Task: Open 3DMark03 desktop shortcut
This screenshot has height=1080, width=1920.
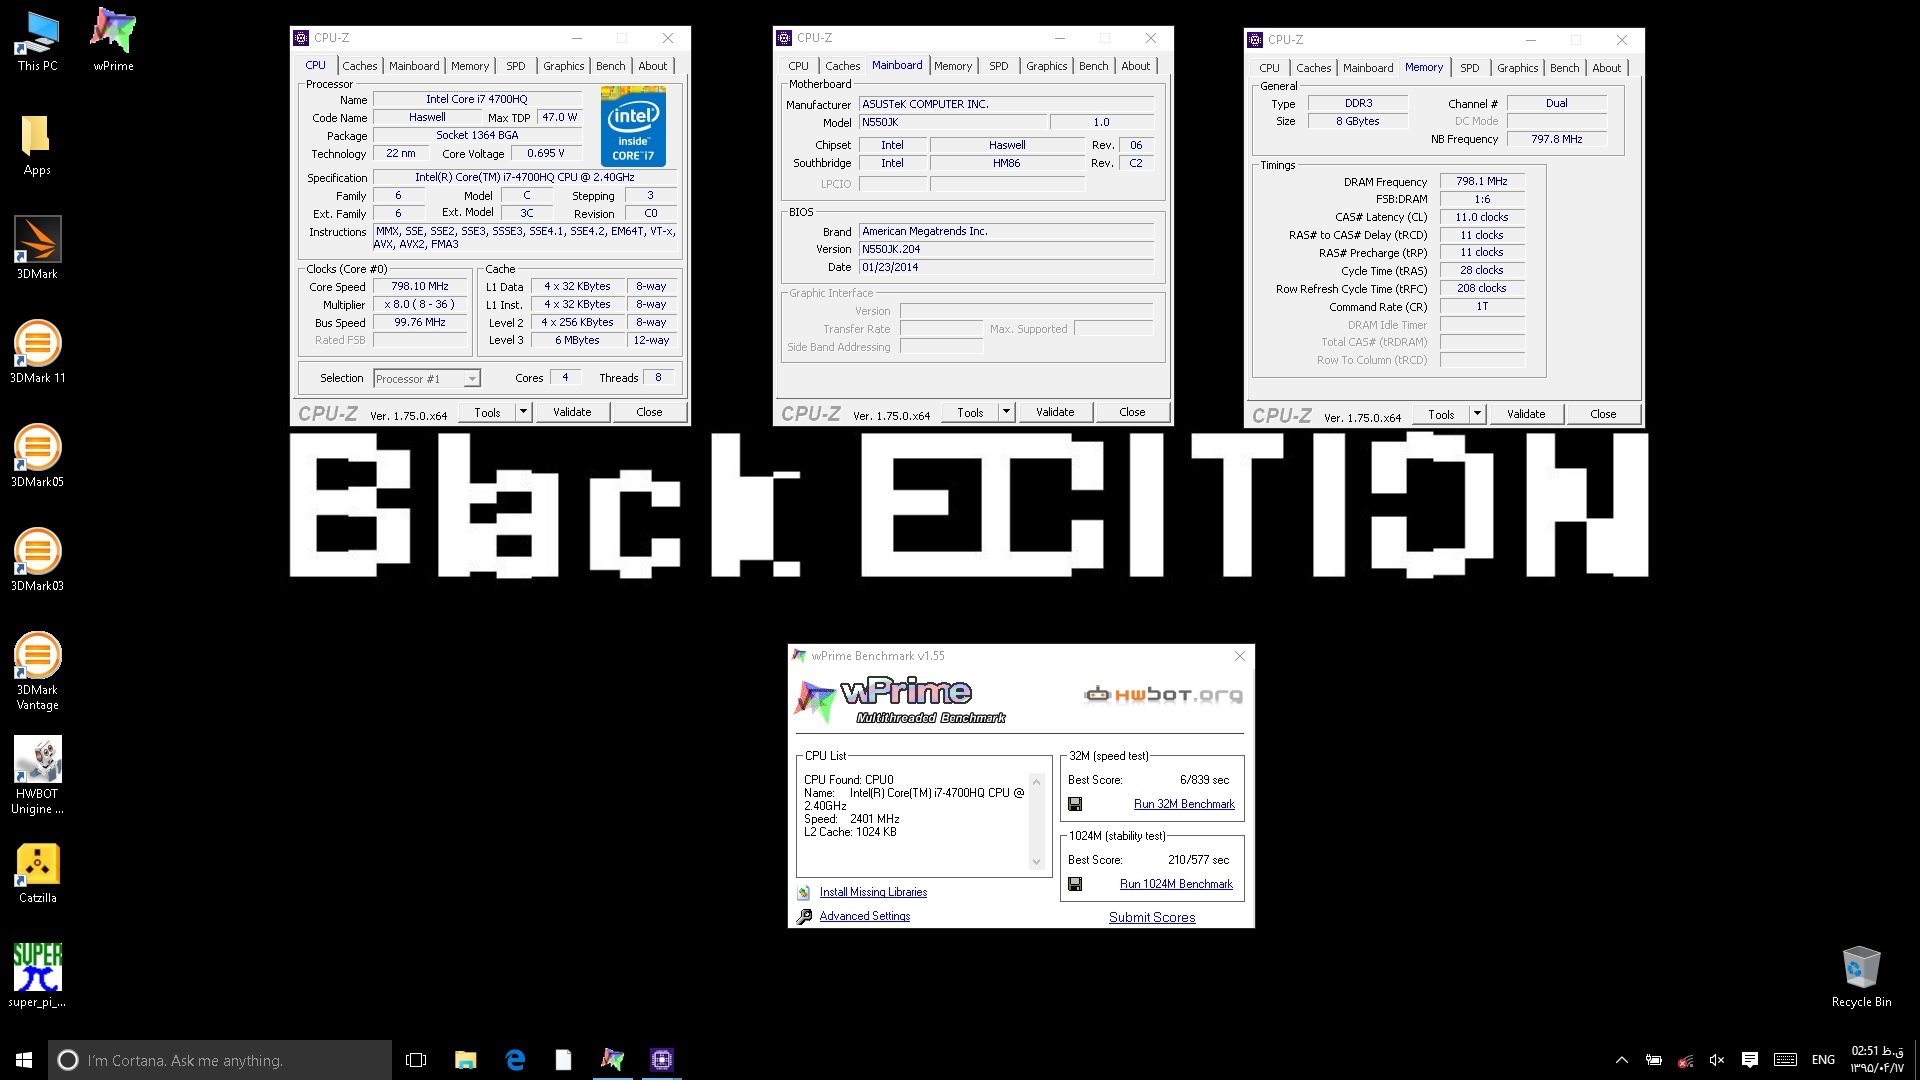Action: (37, 560)
